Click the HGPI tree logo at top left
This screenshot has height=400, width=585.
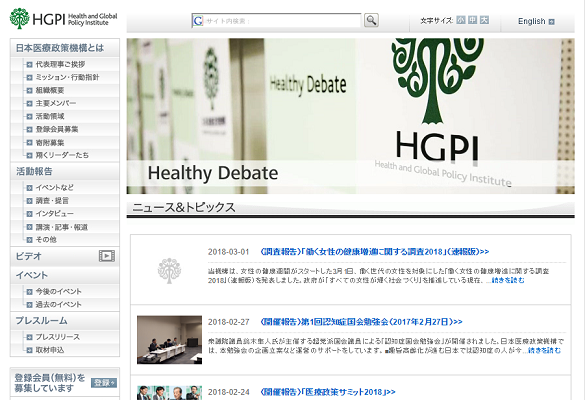[19, 19]
